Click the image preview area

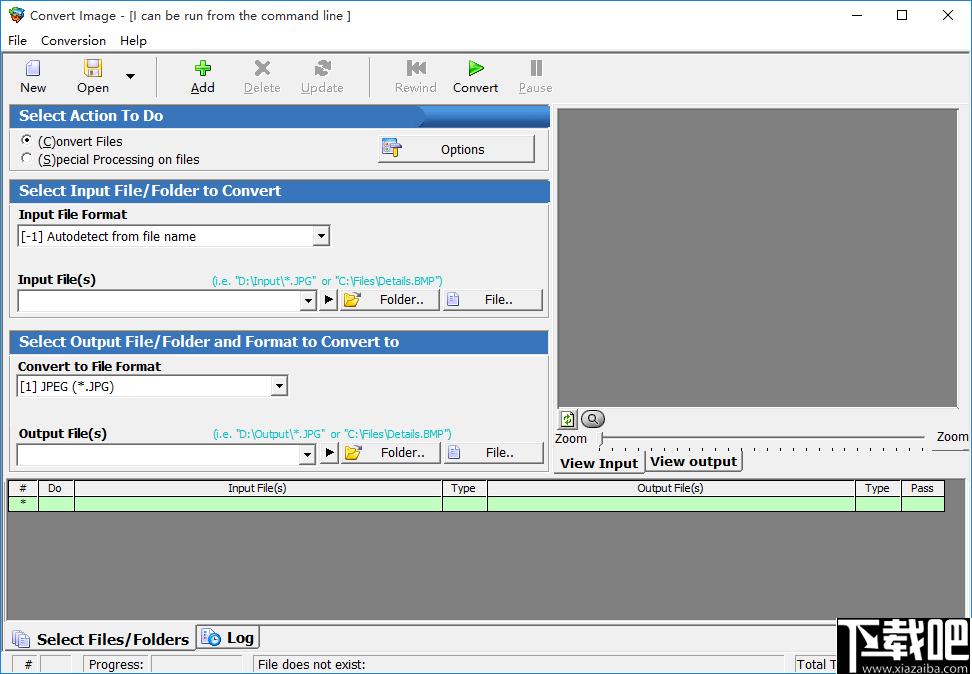click(x=758, y=258)
